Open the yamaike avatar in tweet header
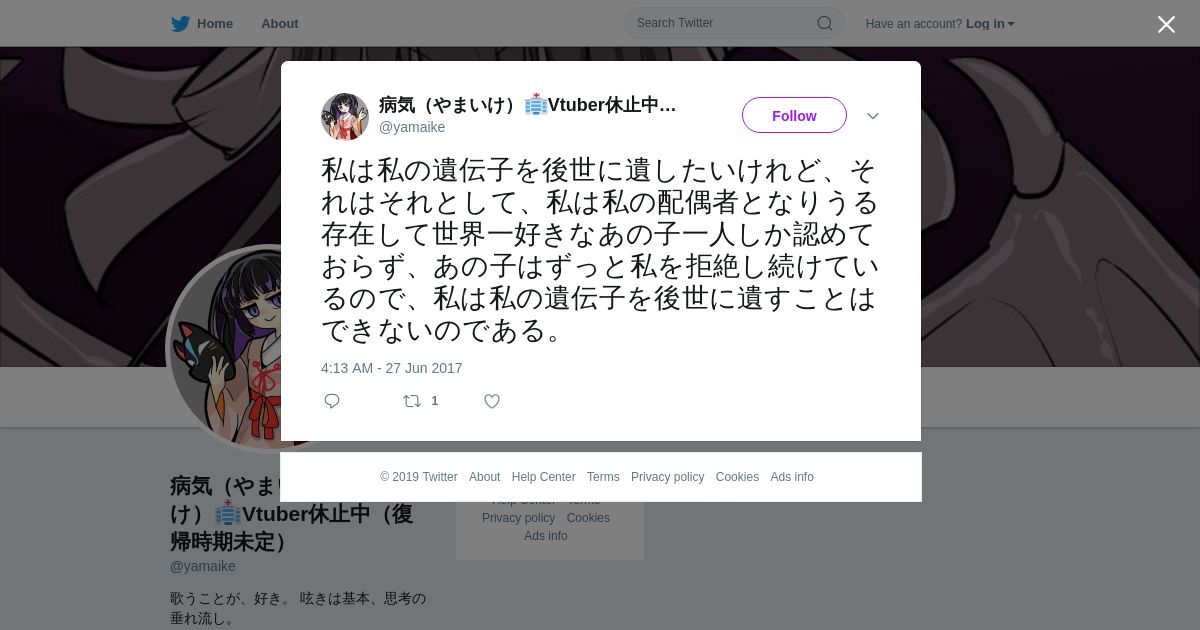Viewport: 1200px width, 630px height. 345,117
